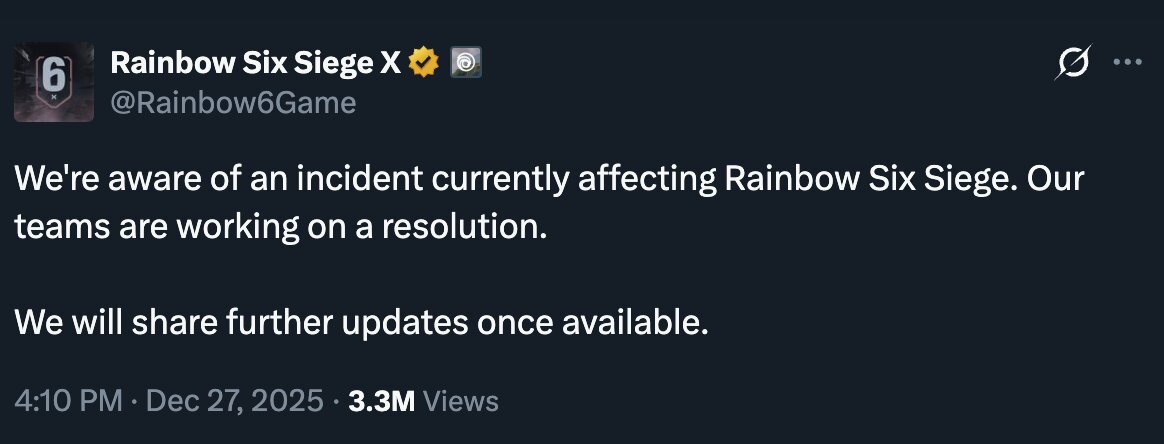Click the gold verified checkmark badge
1164x444 pixels.
point(425,64)
